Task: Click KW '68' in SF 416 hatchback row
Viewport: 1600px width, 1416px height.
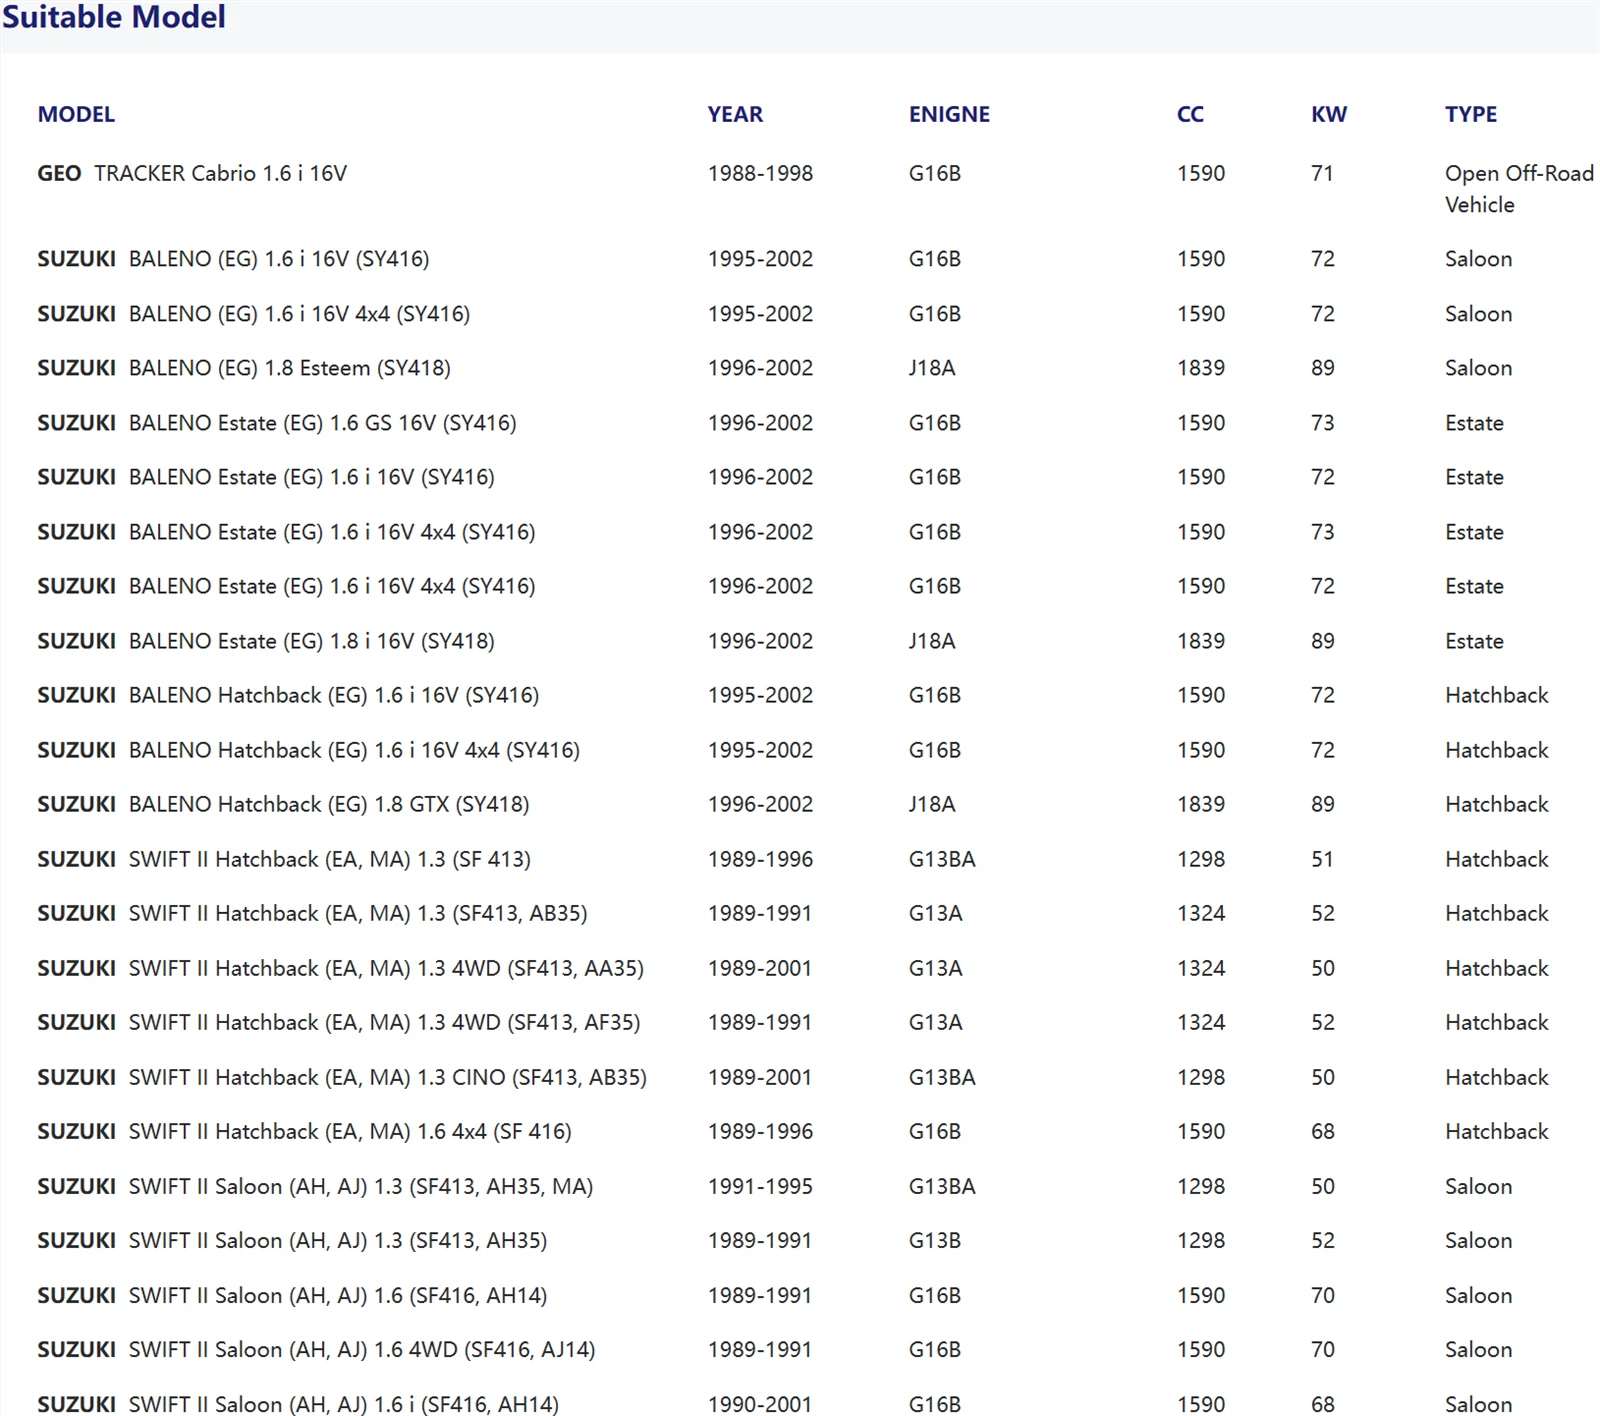Action: pyautogui.click(x=1323, y=1131)
